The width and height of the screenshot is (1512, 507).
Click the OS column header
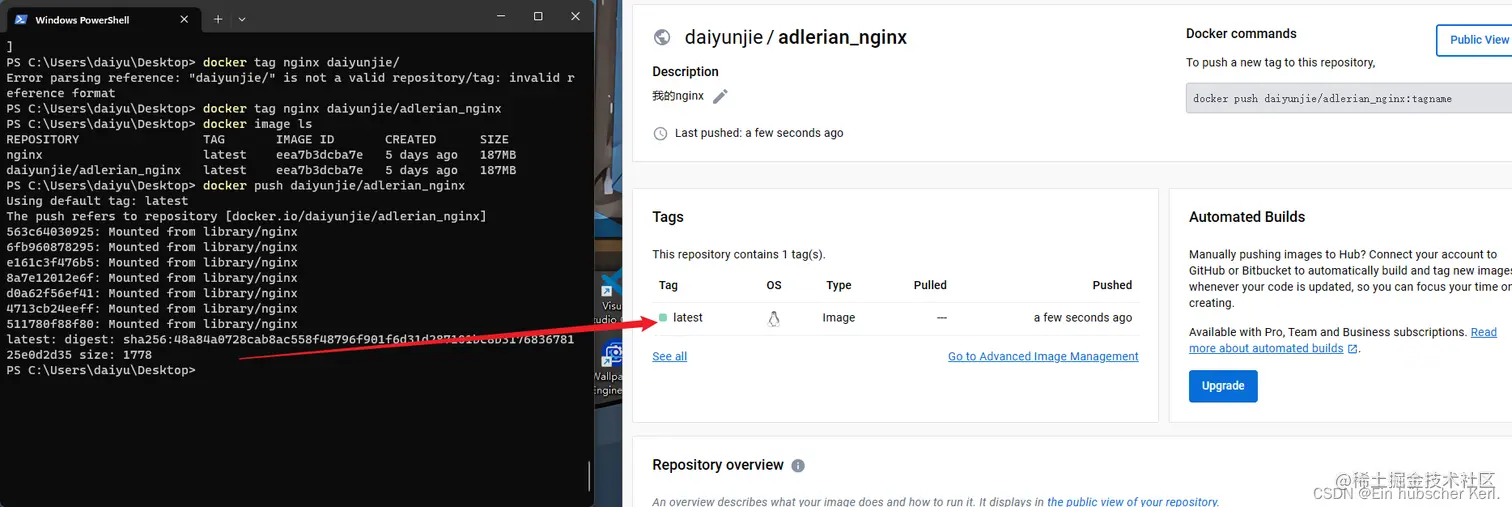click(774, 285)
